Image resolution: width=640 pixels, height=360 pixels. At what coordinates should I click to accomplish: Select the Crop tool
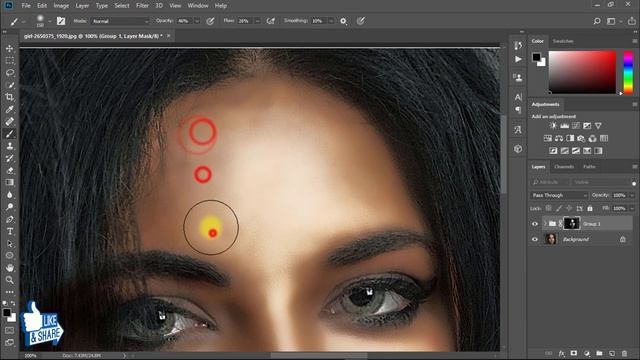(9, 97)
